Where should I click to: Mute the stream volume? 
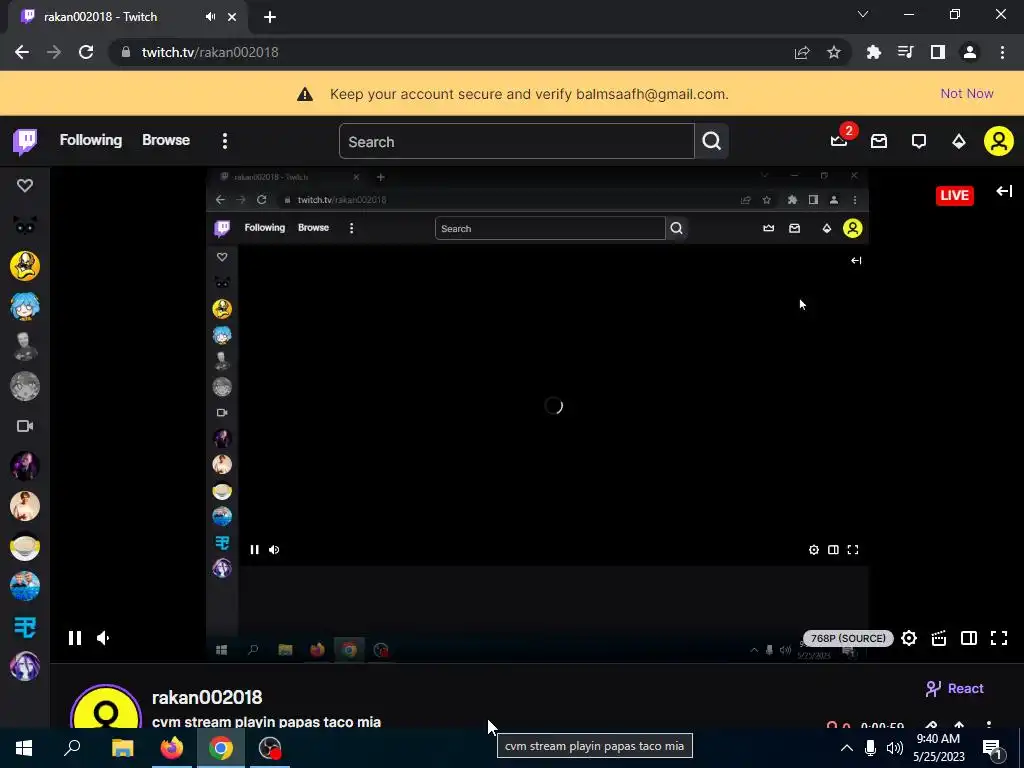(x=103, y=638)
